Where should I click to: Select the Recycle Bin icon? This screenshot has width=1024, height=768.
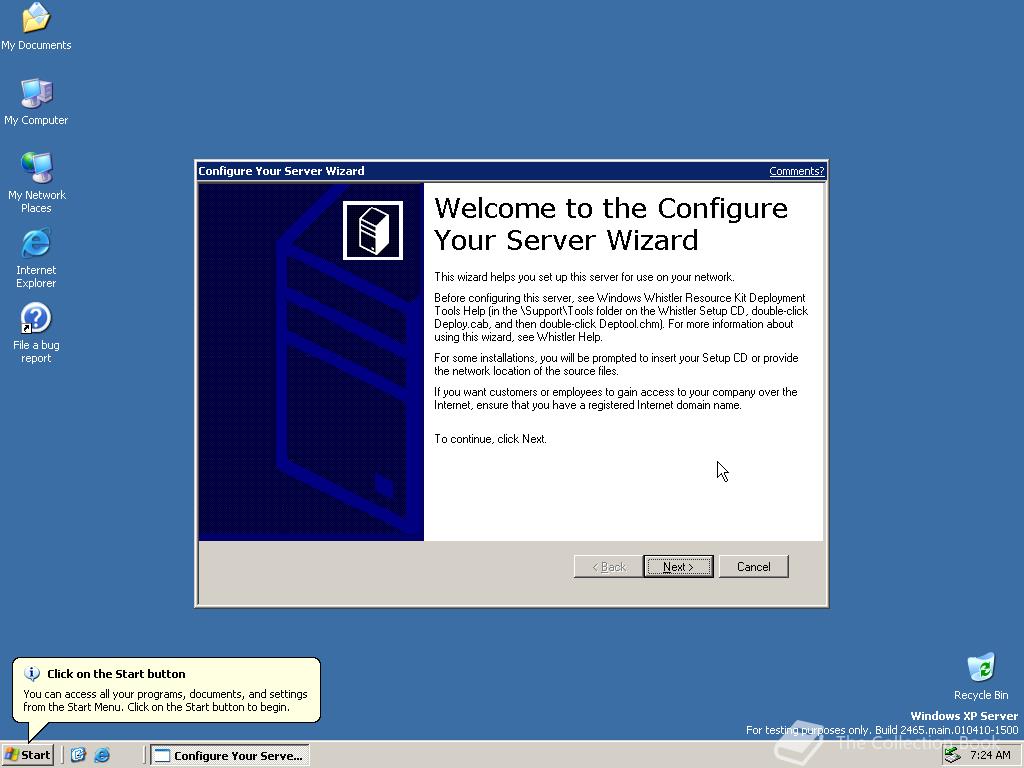pyautogui.click(x=981, y=677)
